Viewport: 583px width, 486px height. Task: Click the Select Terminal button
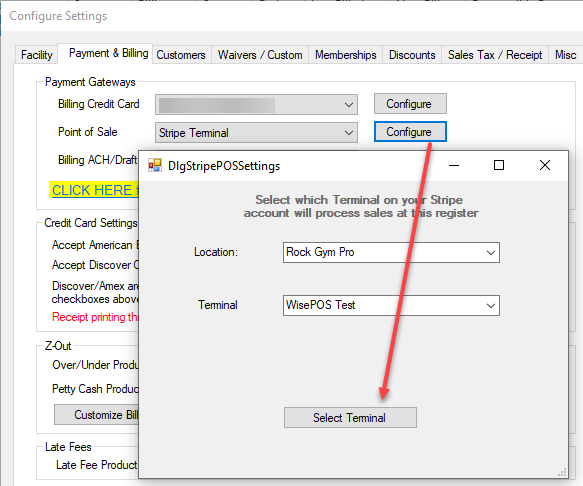coord(350,418)
